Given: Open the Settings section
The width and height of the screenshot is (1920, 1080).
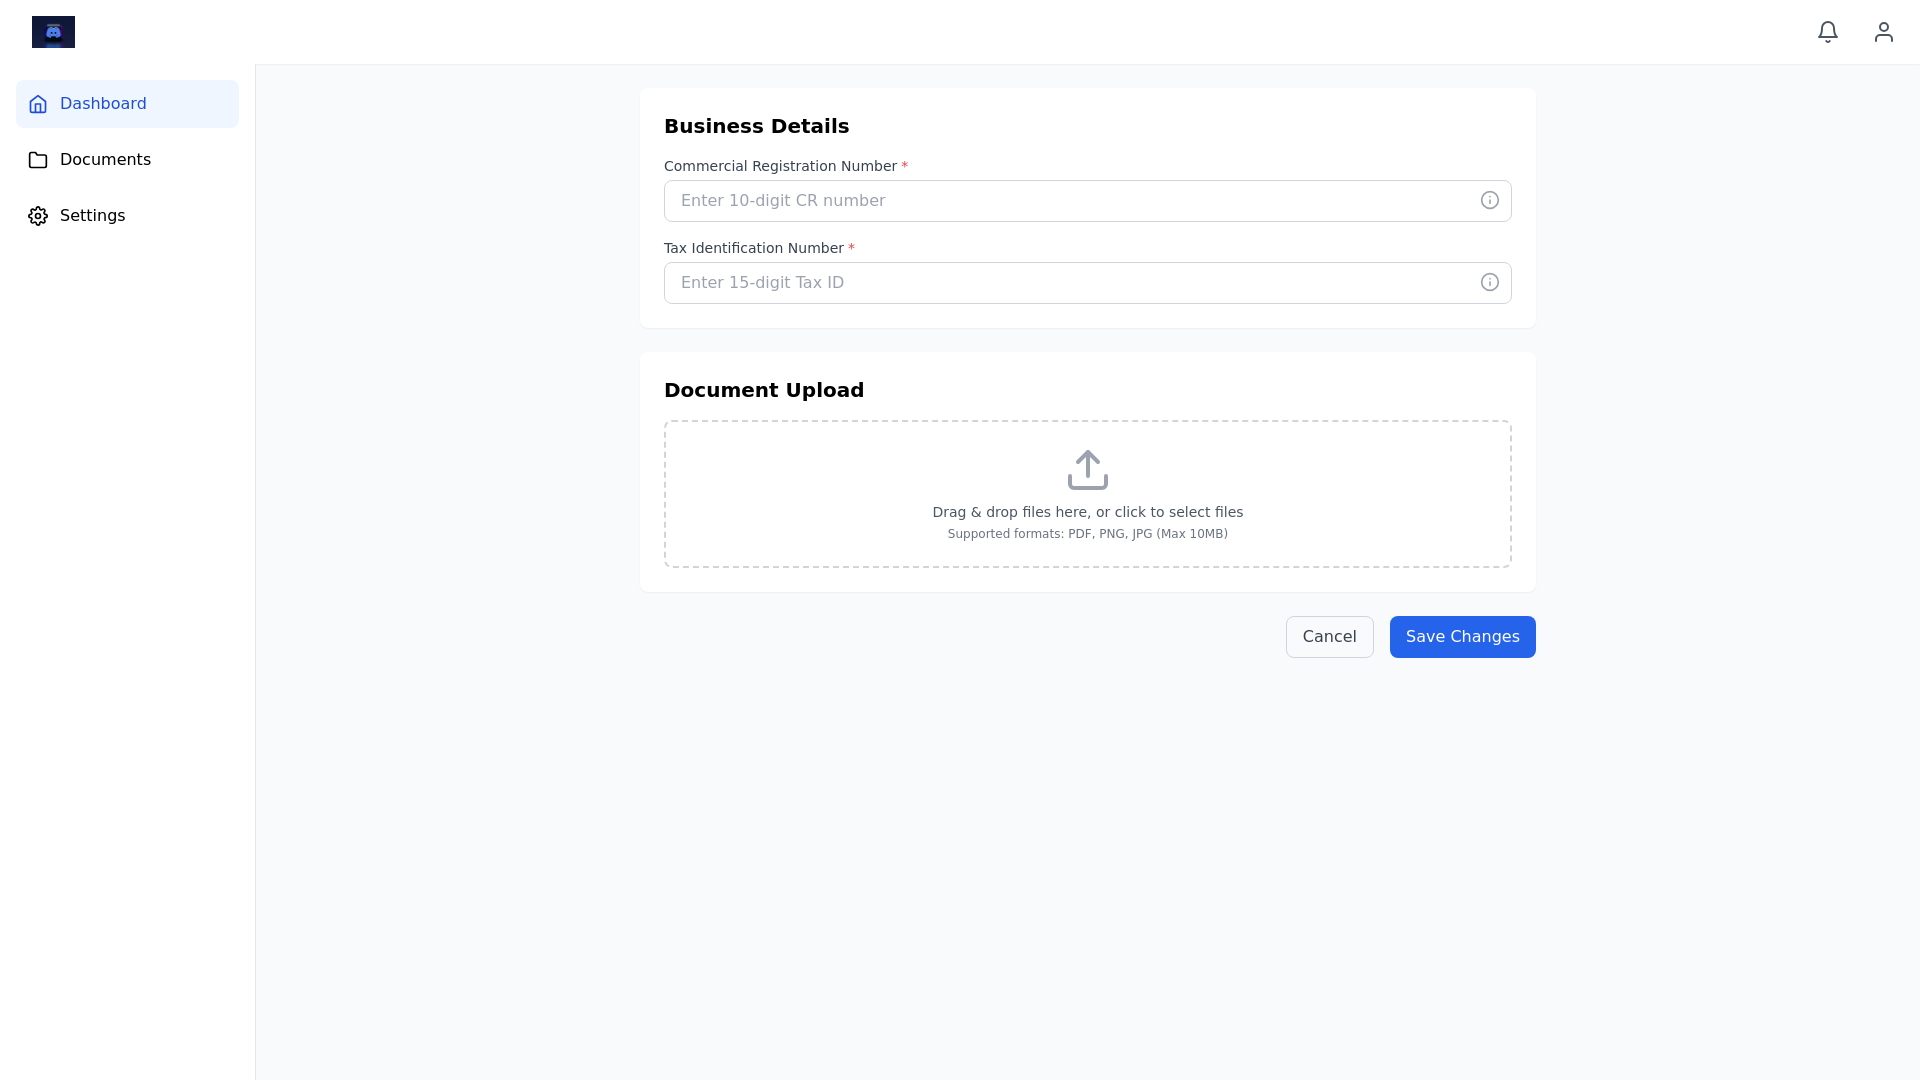Looking at the screenshot, I should tap(92, 215).
